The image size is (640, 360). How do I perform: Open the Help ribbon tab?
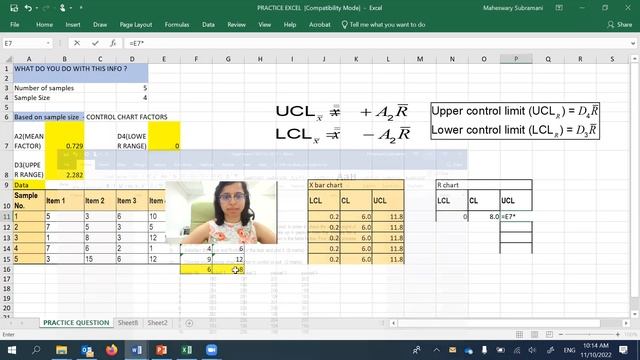point(290,24)
